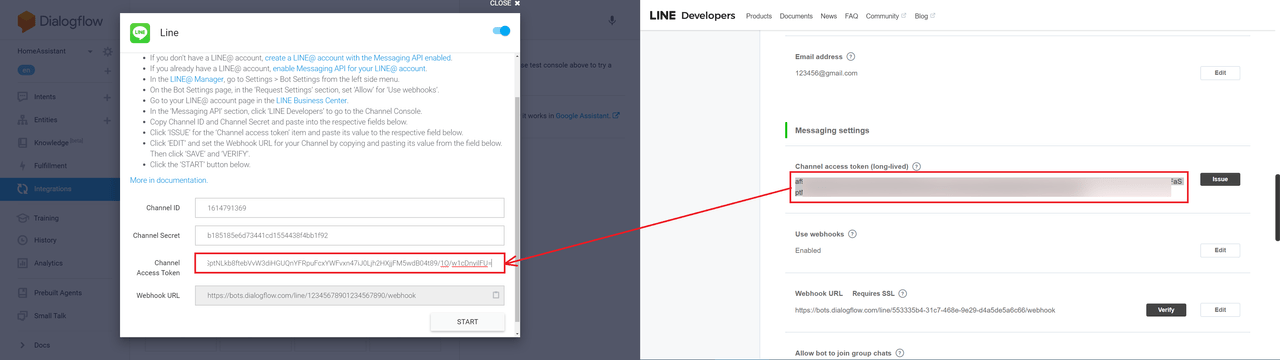The width and height of the screenshot is (1280, 360).
Task: Click help icon for Allow bot to join group chats
Action: pyautogui.click(x=900, y=353)
